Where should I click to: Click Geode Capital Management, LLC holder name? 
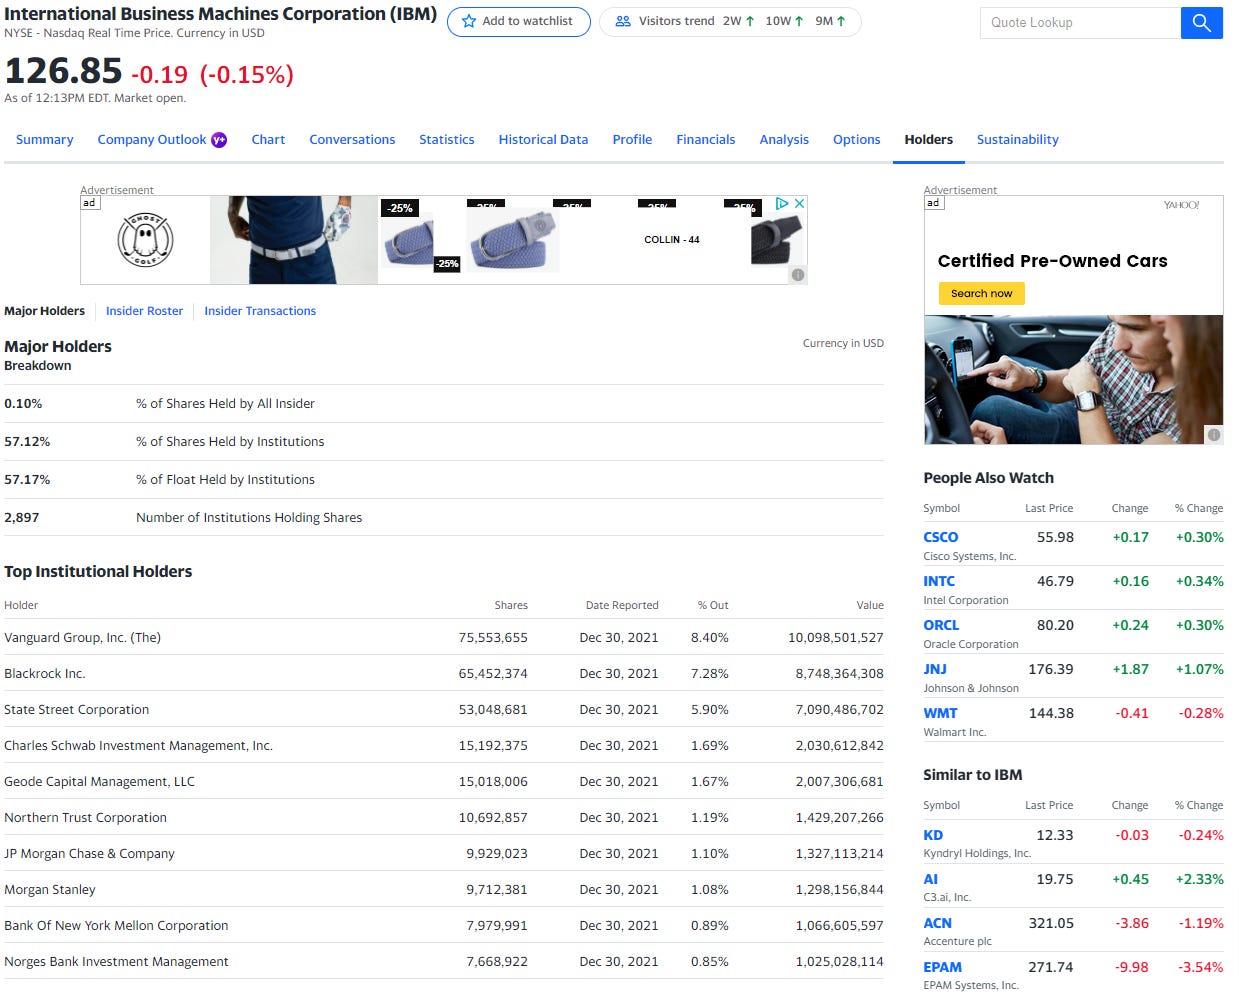99,781
